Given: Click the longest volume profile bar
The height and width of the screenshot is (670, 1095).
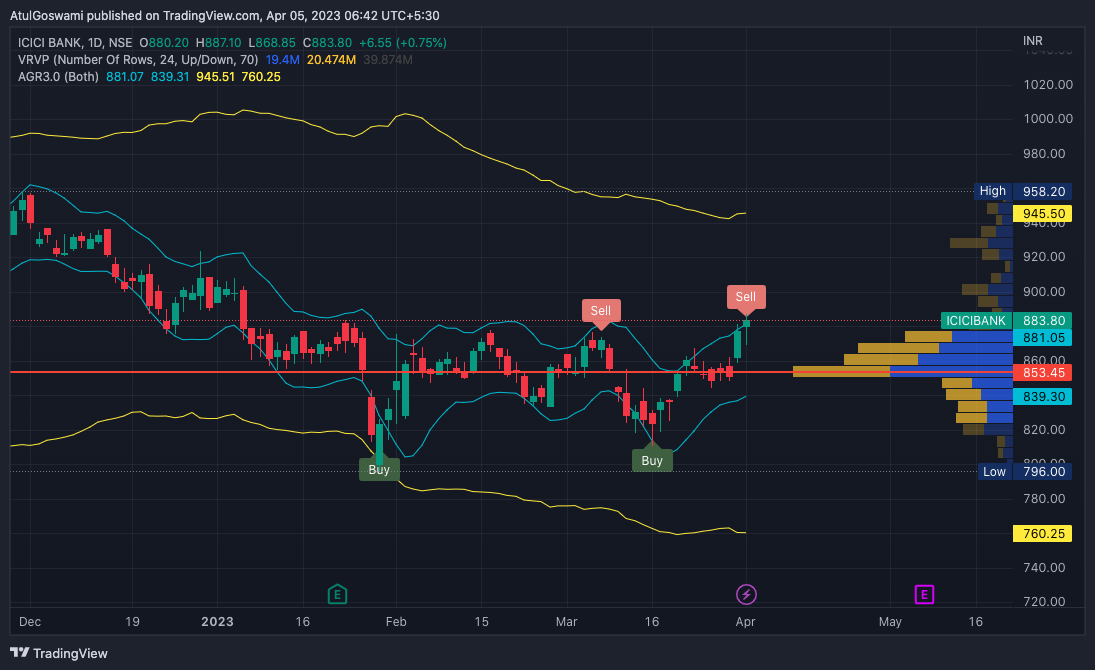Looking at the screenshot, I should click(903, 372).
